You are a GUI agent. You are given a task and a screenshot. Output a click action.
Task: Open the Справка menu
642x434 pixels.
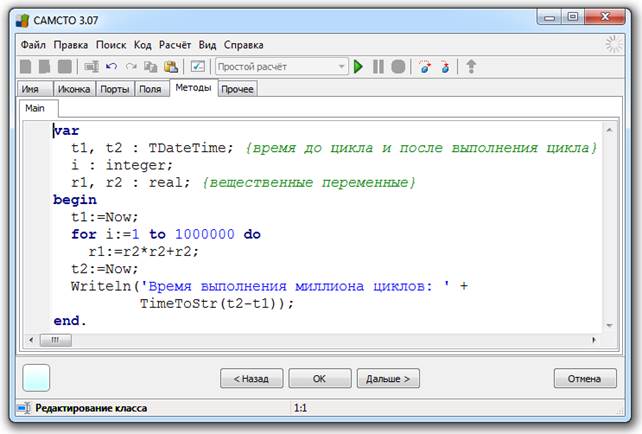(x=244, y=45)
